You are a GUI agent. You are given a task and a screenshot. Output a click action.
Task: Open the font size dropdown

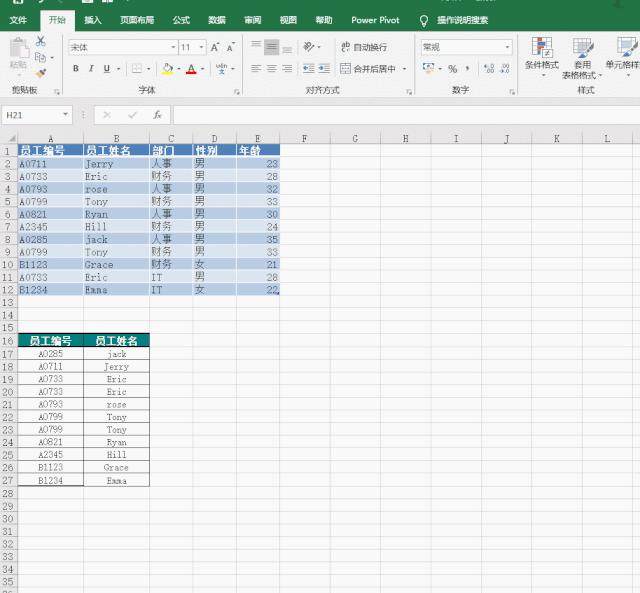coord(201,47)
